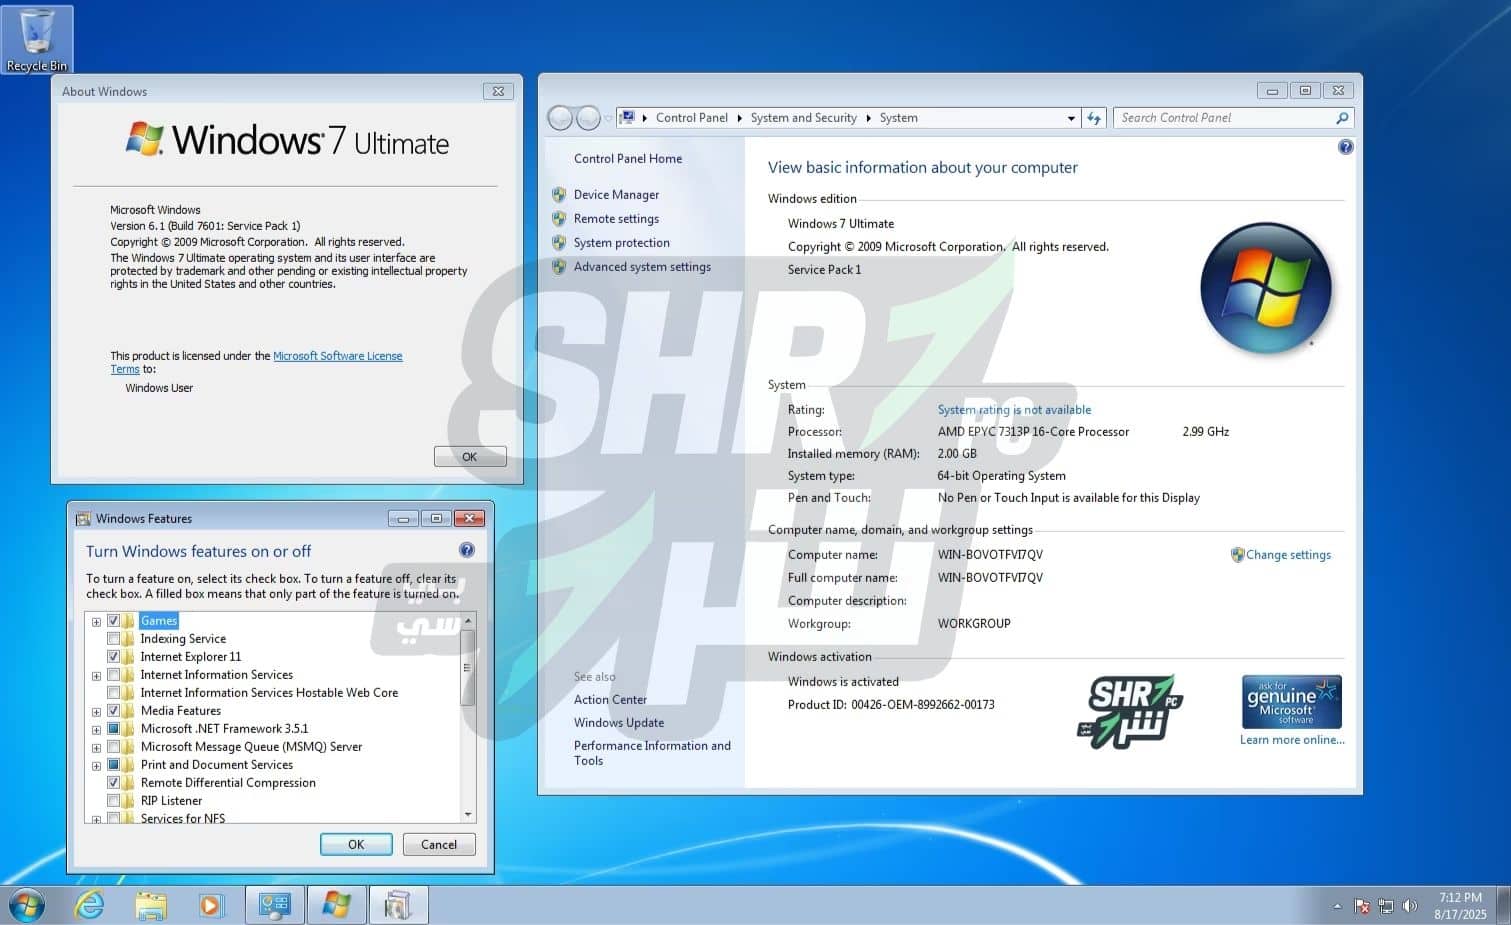Toggle the Games feature checkbox
Screen dimensions: 1511x925
pyautogui.click(x=113, y=621)
